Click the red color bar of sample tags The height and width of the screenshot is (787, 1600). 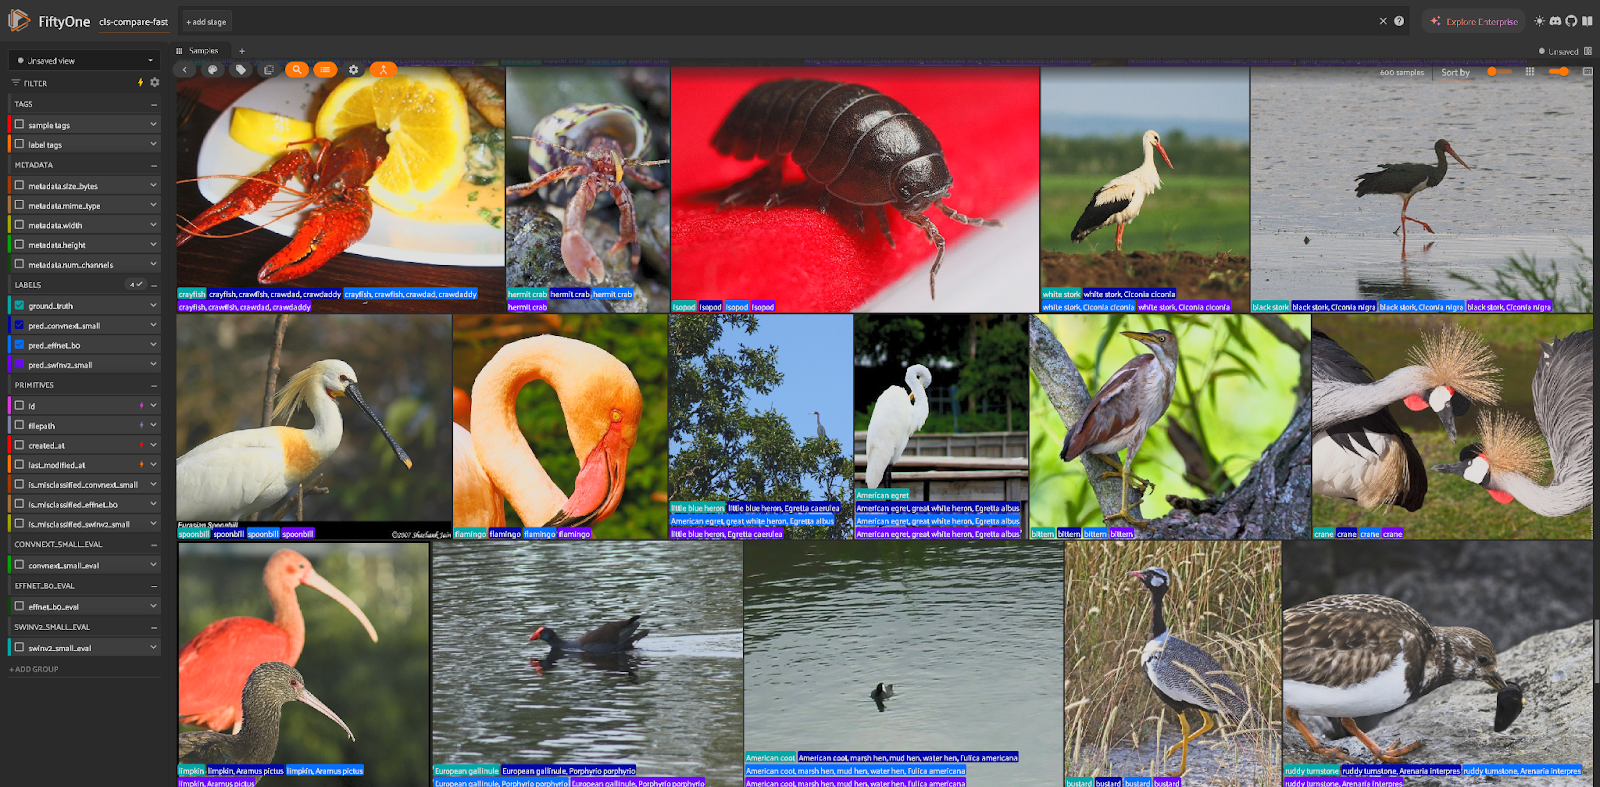[10, 125]
